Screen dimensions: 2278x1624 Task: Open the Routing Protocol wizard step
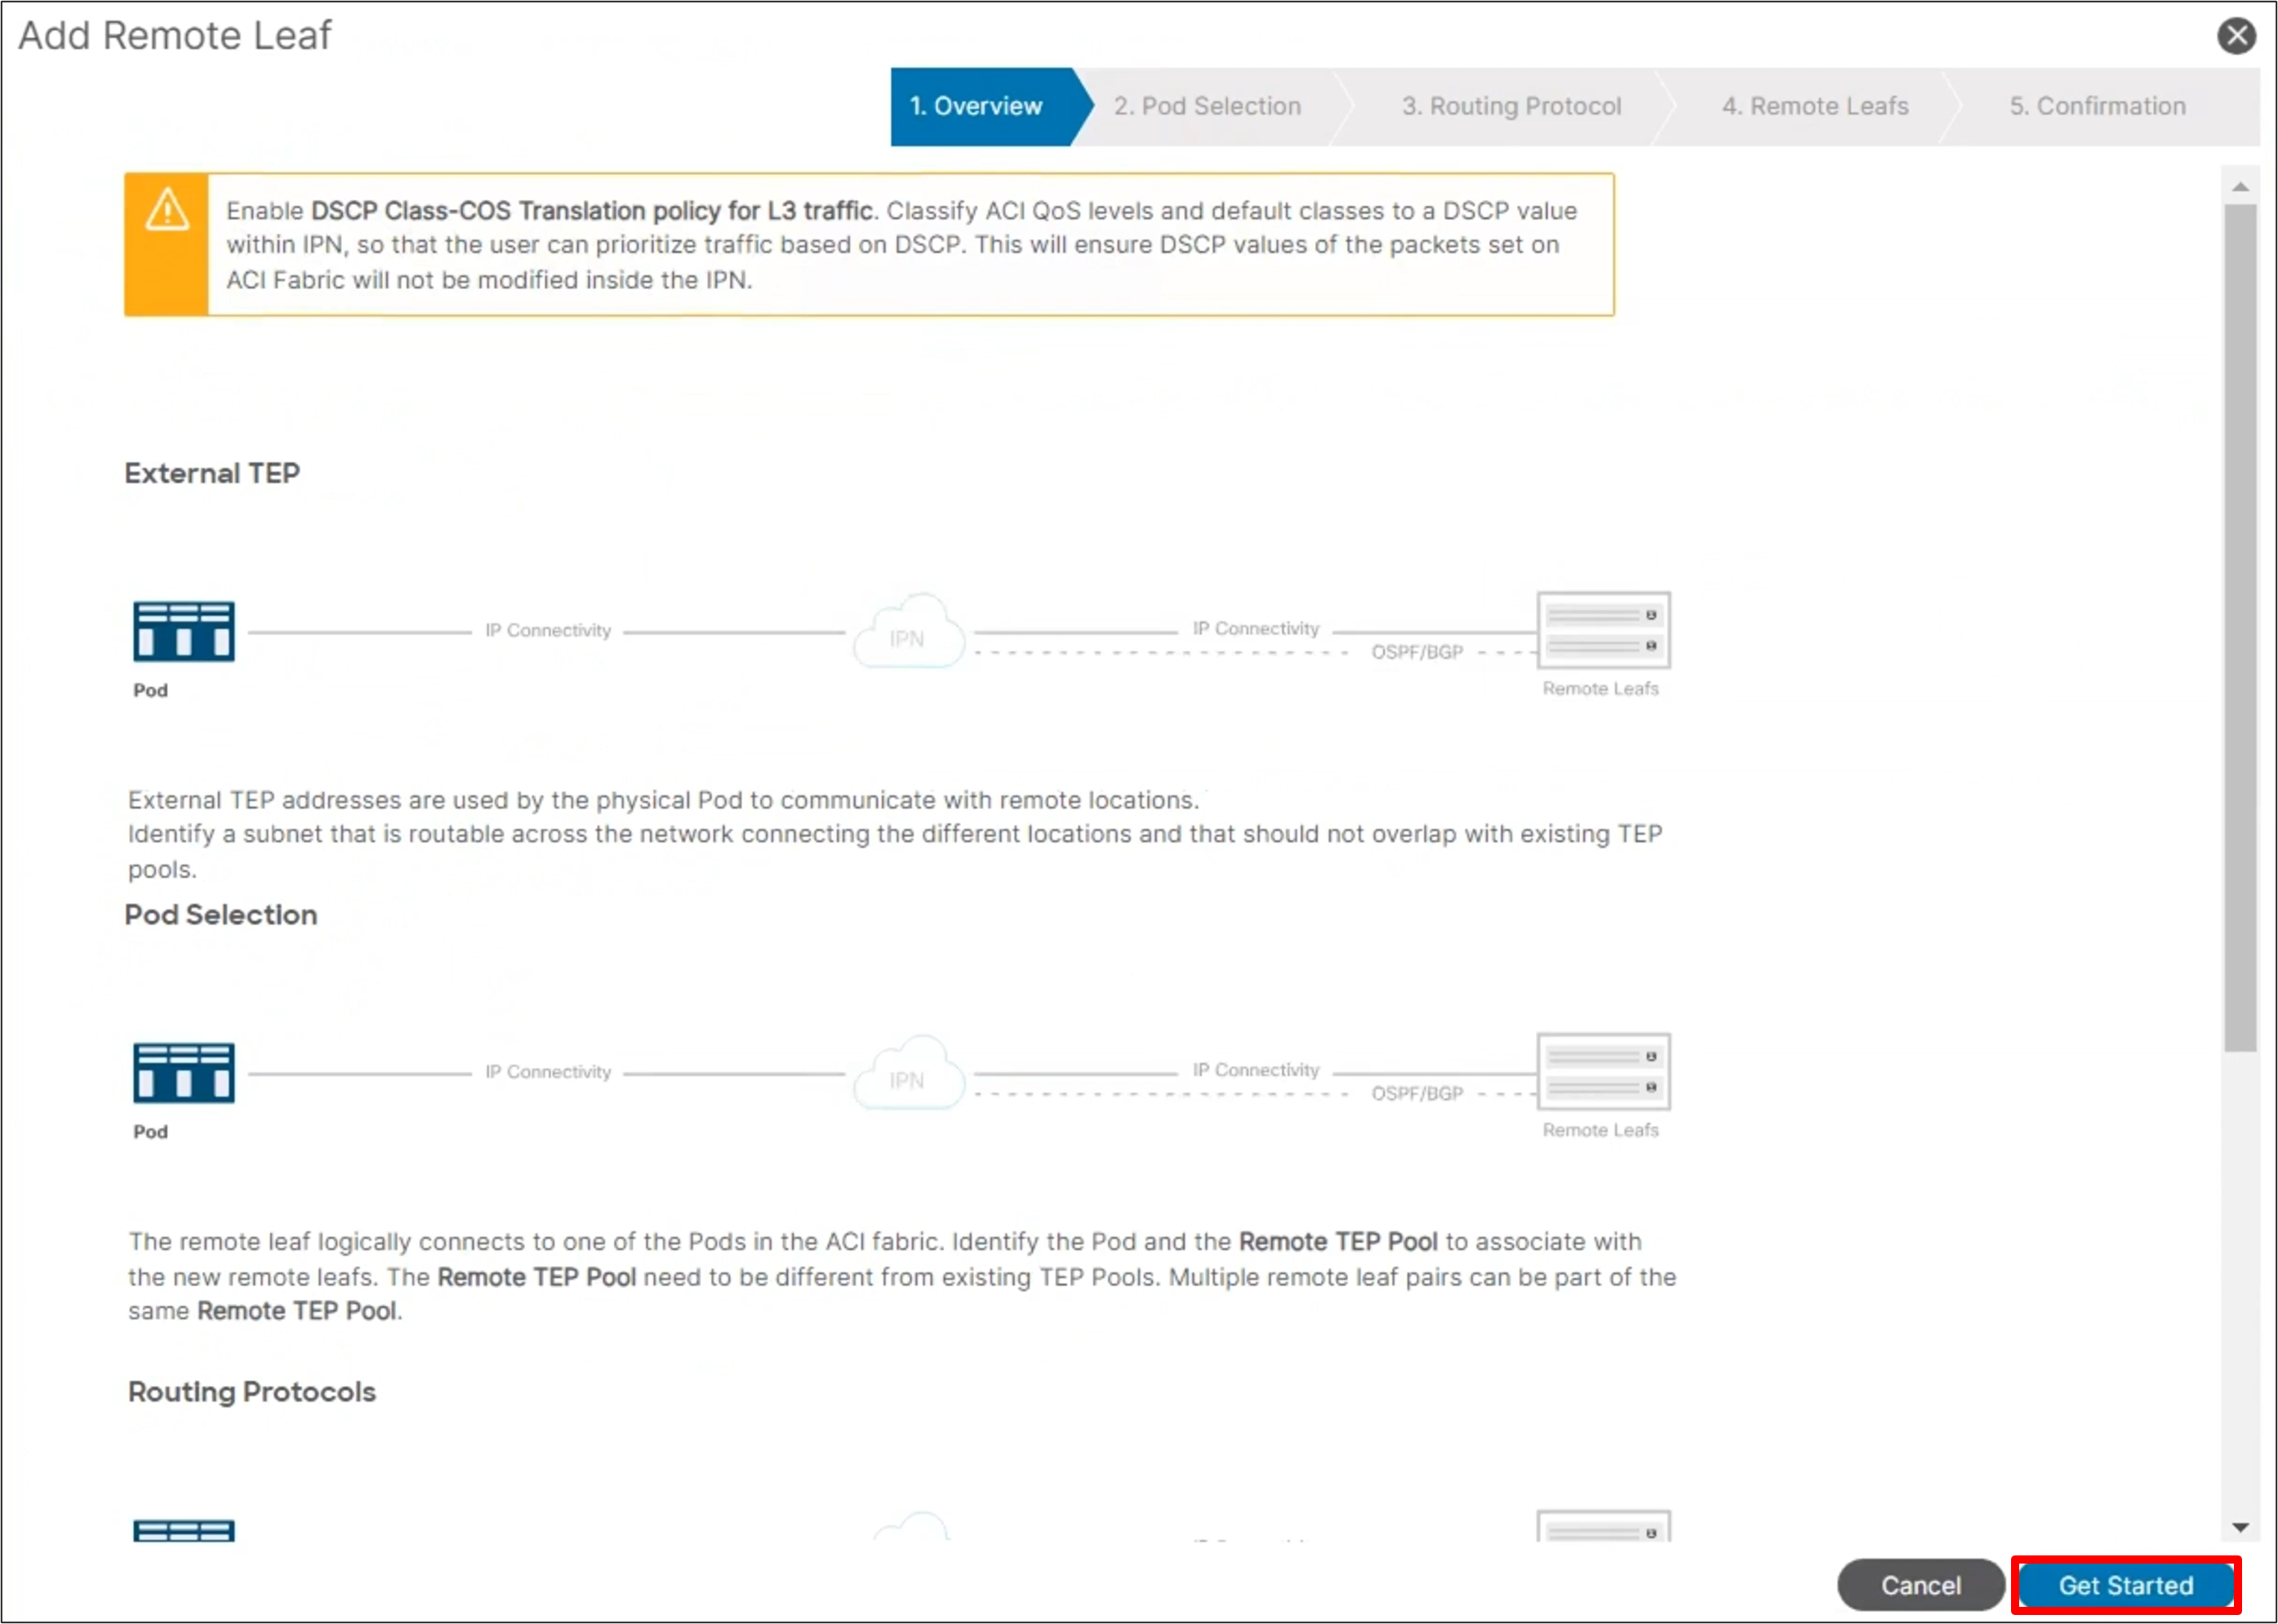tap(1511, 106)
